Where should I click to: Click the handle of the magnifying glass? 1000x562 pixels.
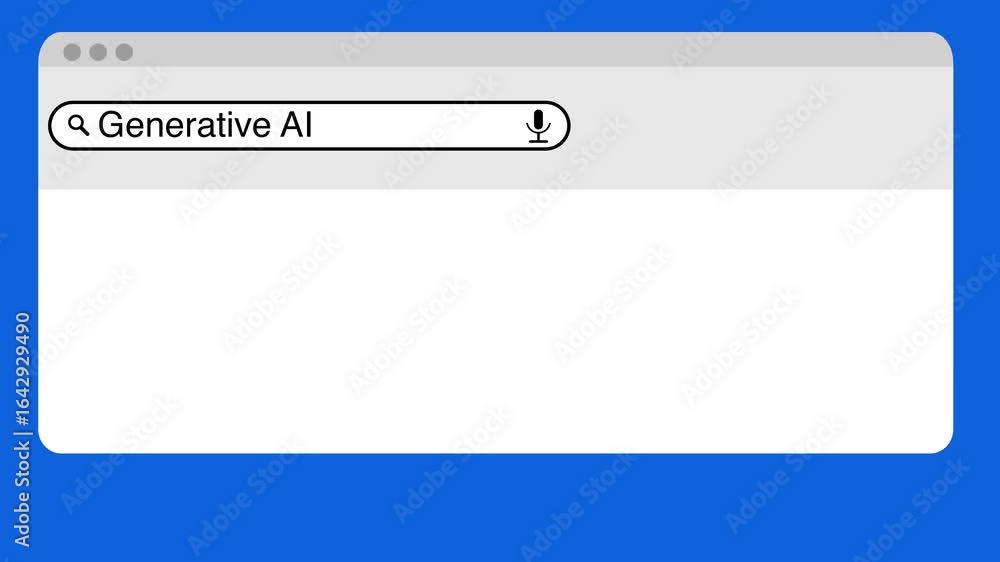click(84, 131)
